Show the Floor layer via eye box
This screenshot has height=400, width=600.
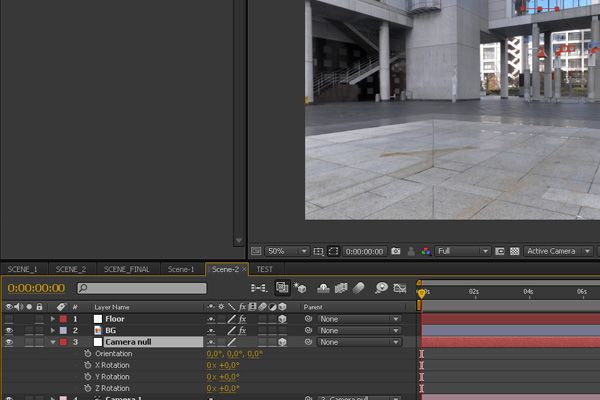9,319
